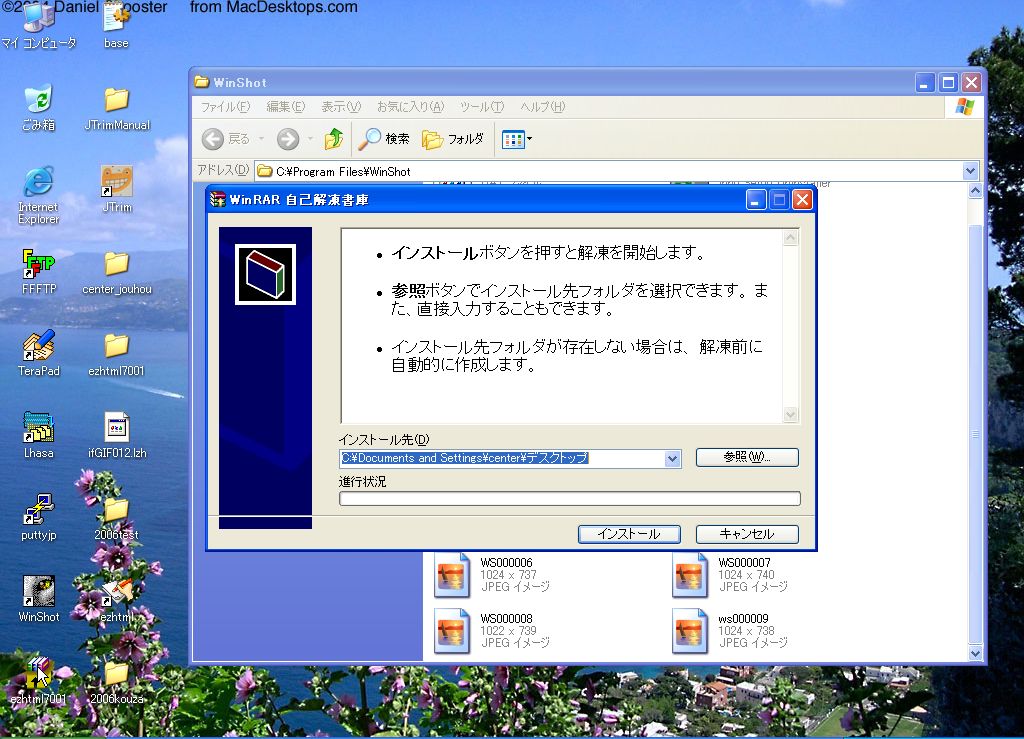
Task: Select the WS000008 JPEG file
Action: pyautogui.click(x=492, y=631)
